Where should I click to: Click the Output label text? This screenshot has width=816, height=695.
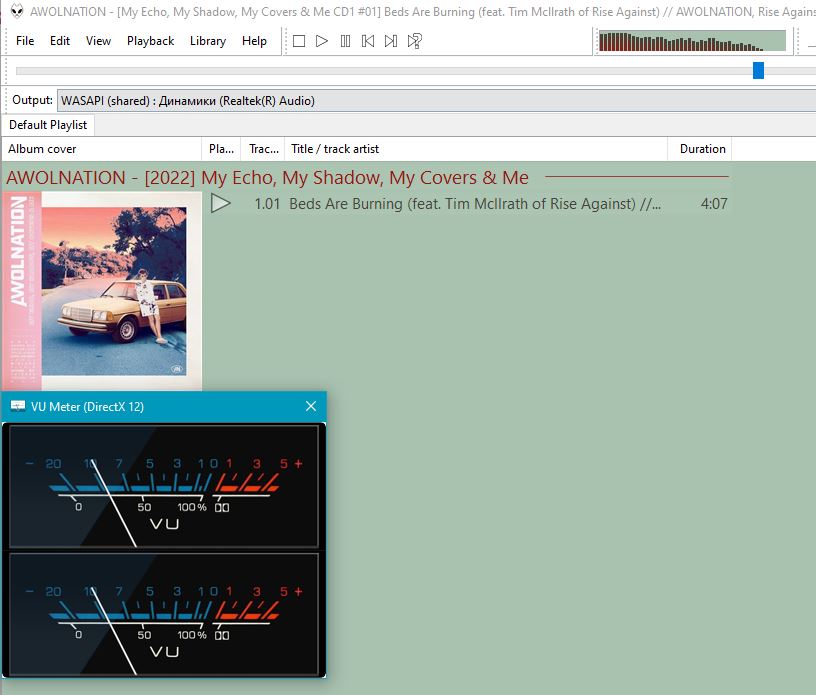[x=32, y=100]
